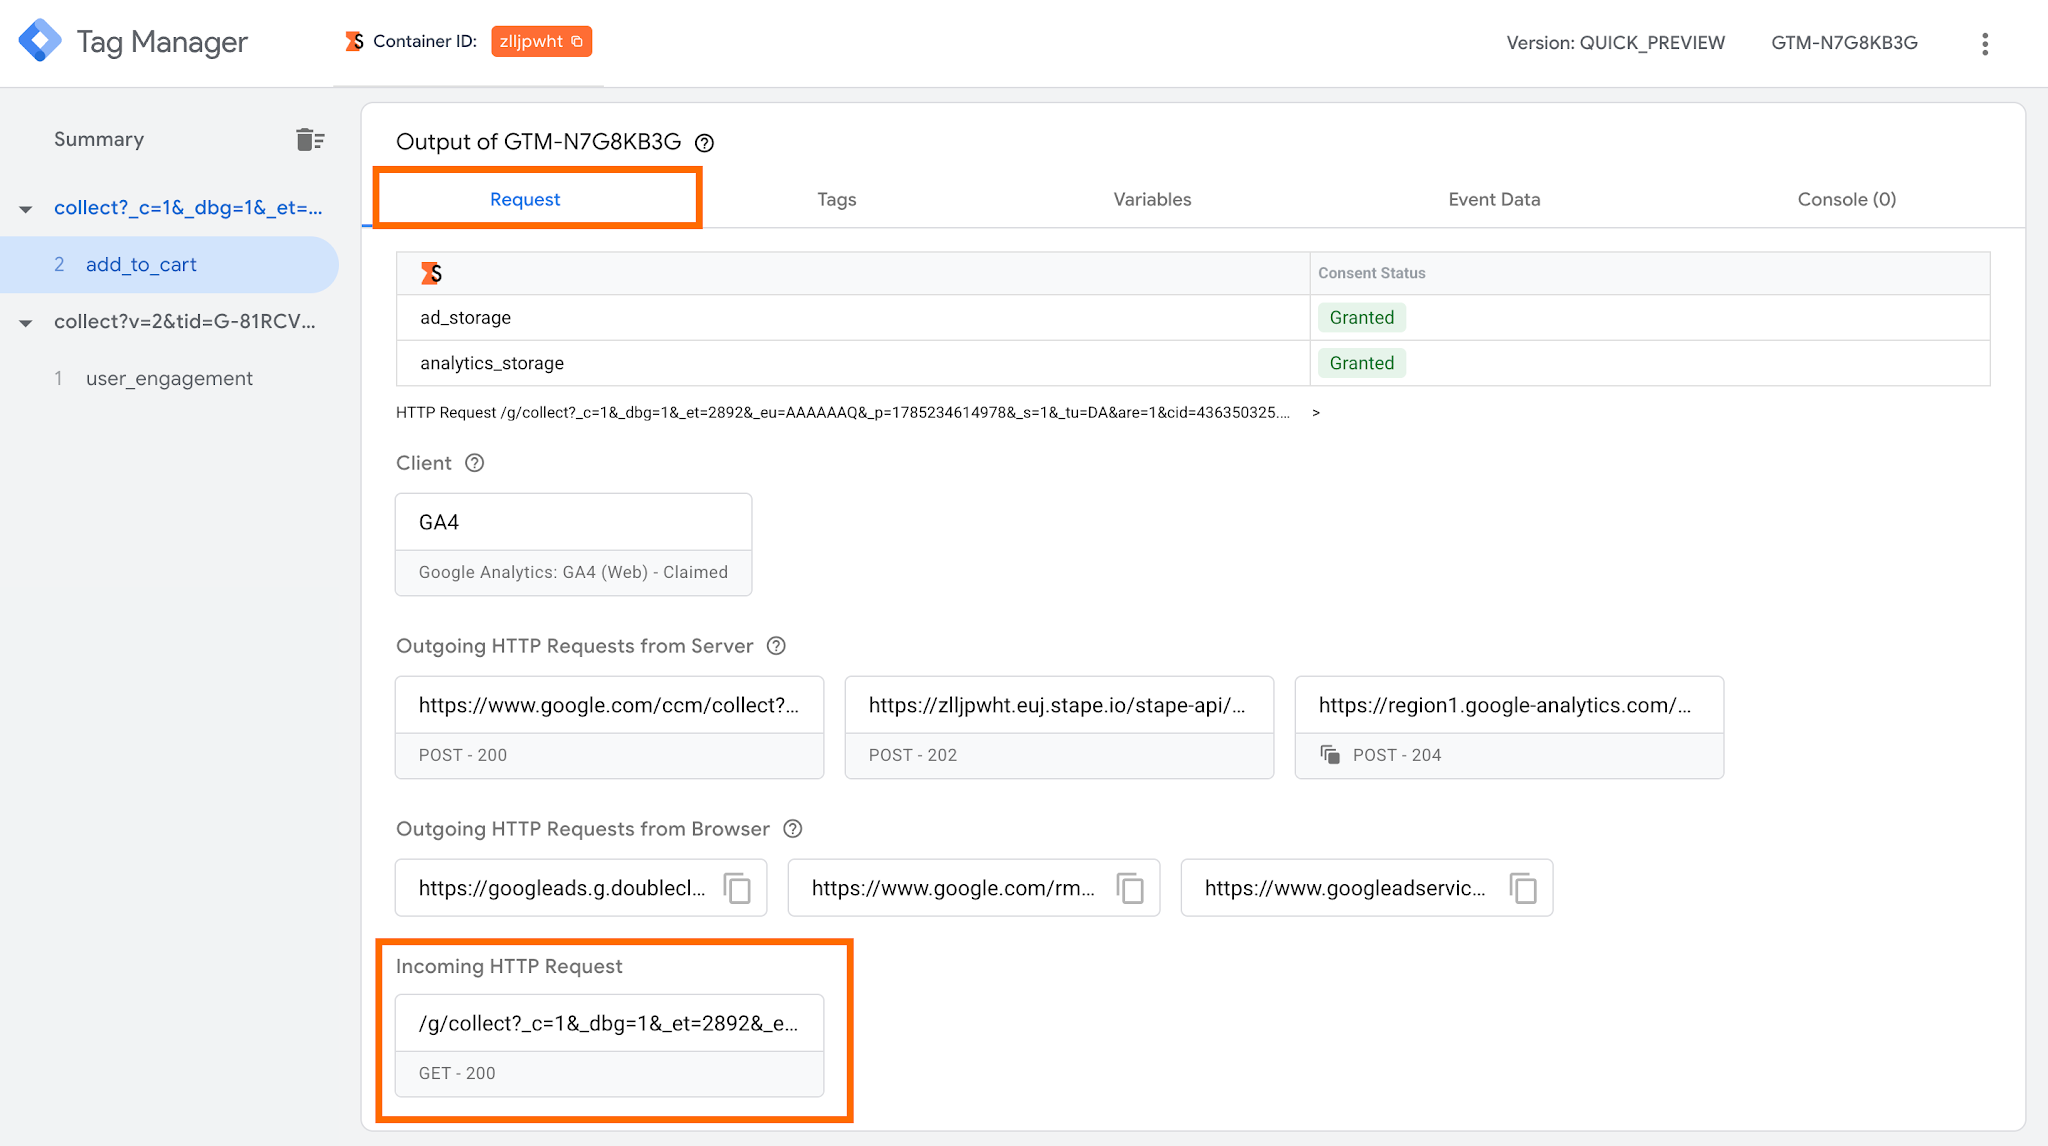Open the googleads.g.doubleclick browser request
This screenshot has height=1146, width=2048.
[x=562, y=888]
